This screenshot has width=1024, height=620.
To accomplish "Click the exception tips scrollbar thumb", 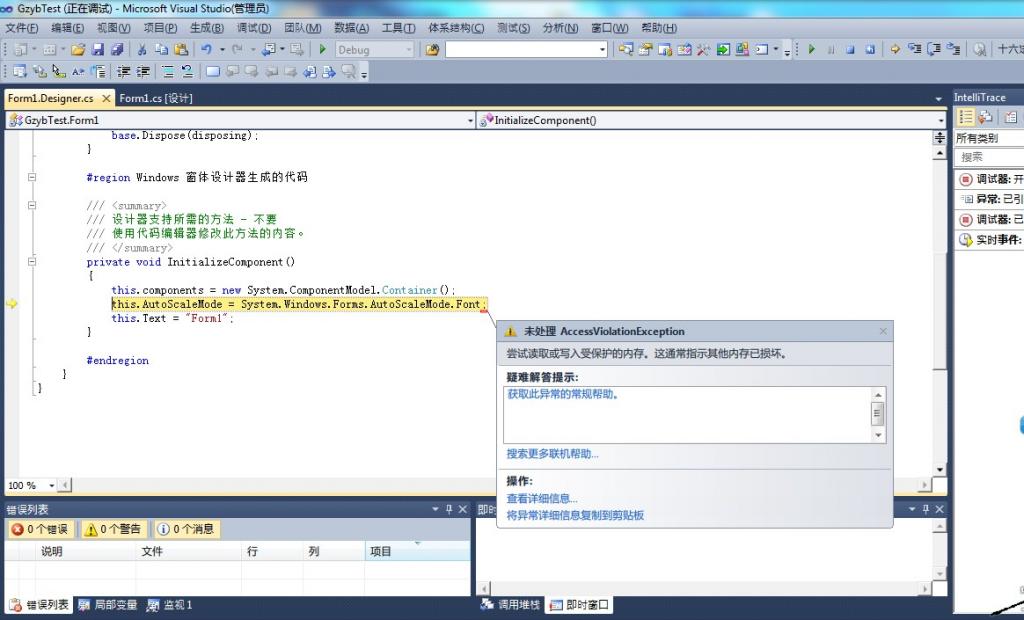I will coord(878,413).
